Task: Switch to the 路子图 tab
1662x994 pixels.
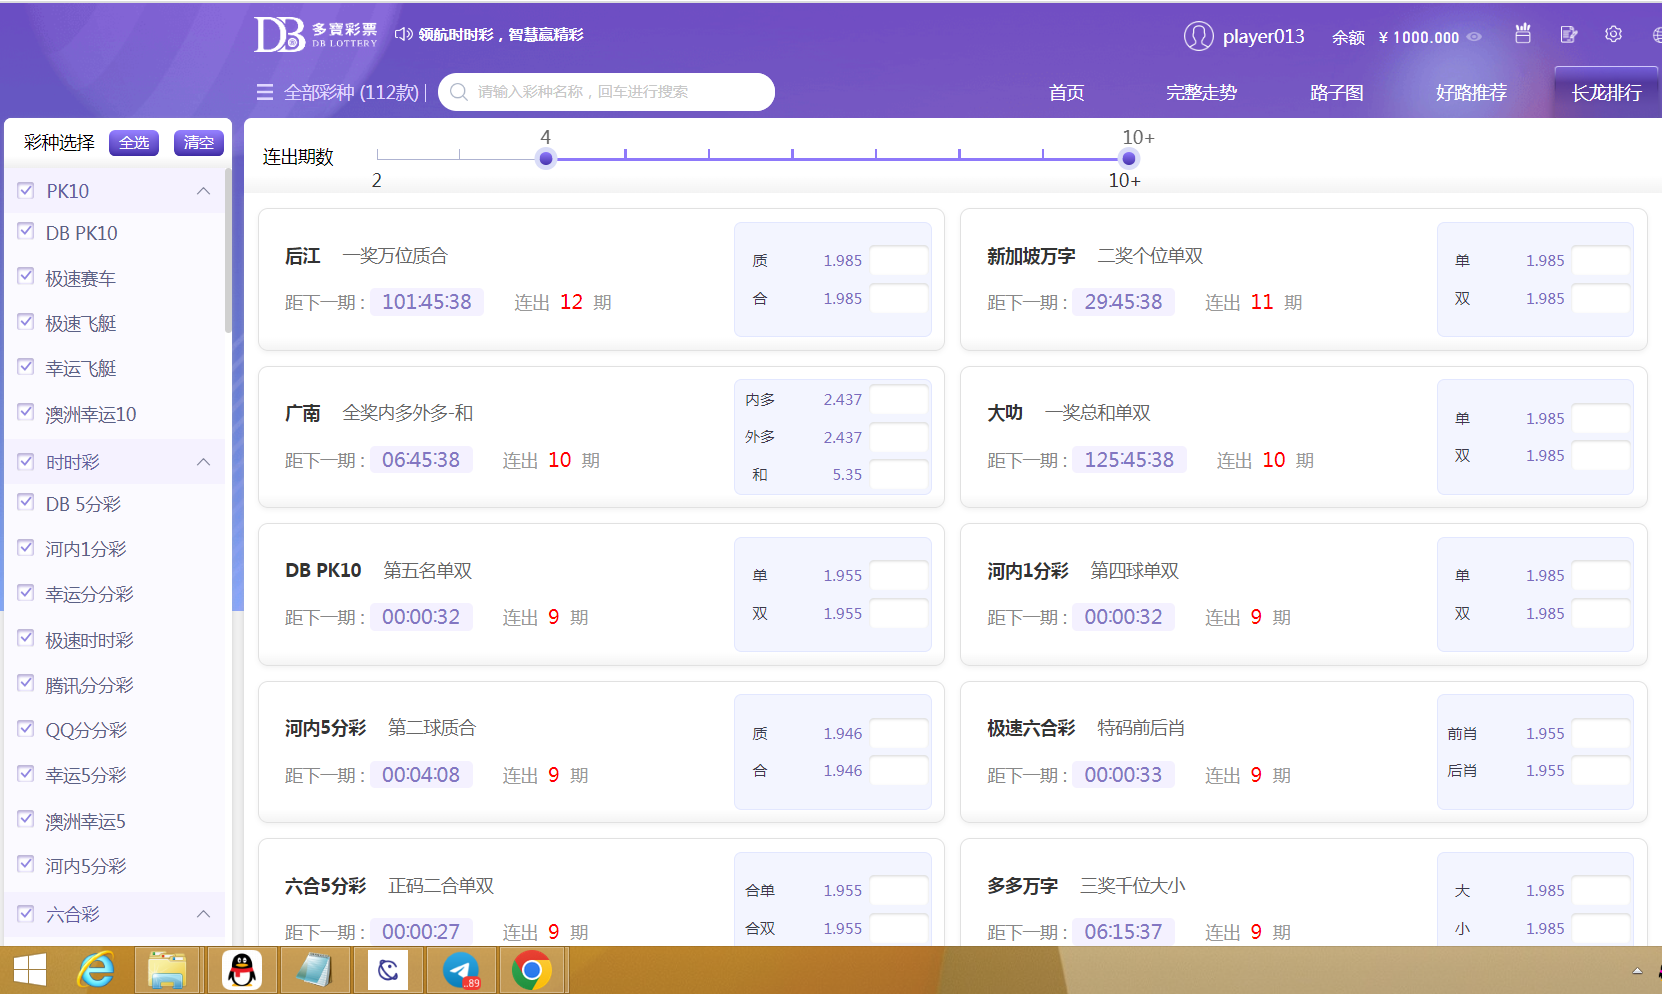Action: click(1336, 93)
